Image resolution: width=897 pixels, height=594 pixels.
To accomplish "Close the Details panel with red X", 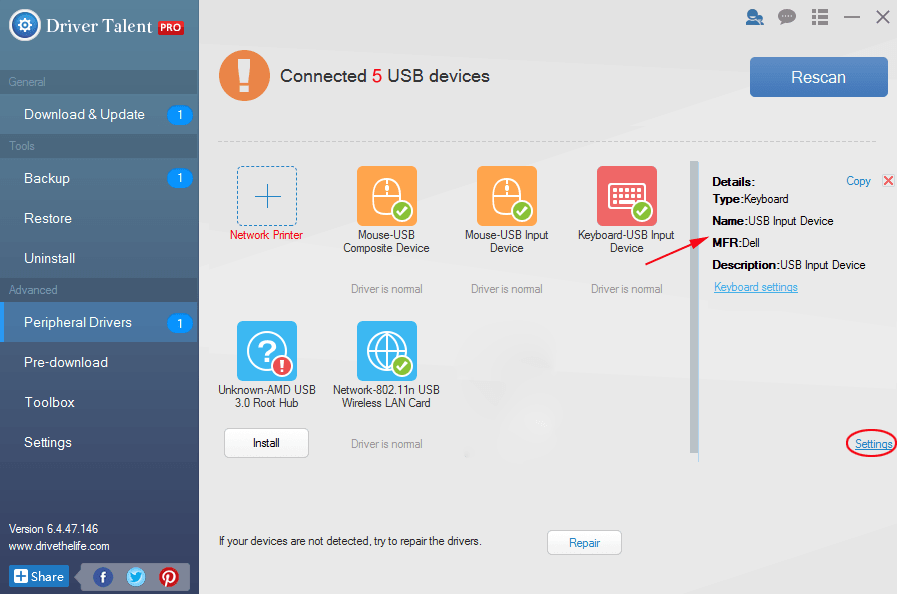I will (x=888, y=181).
